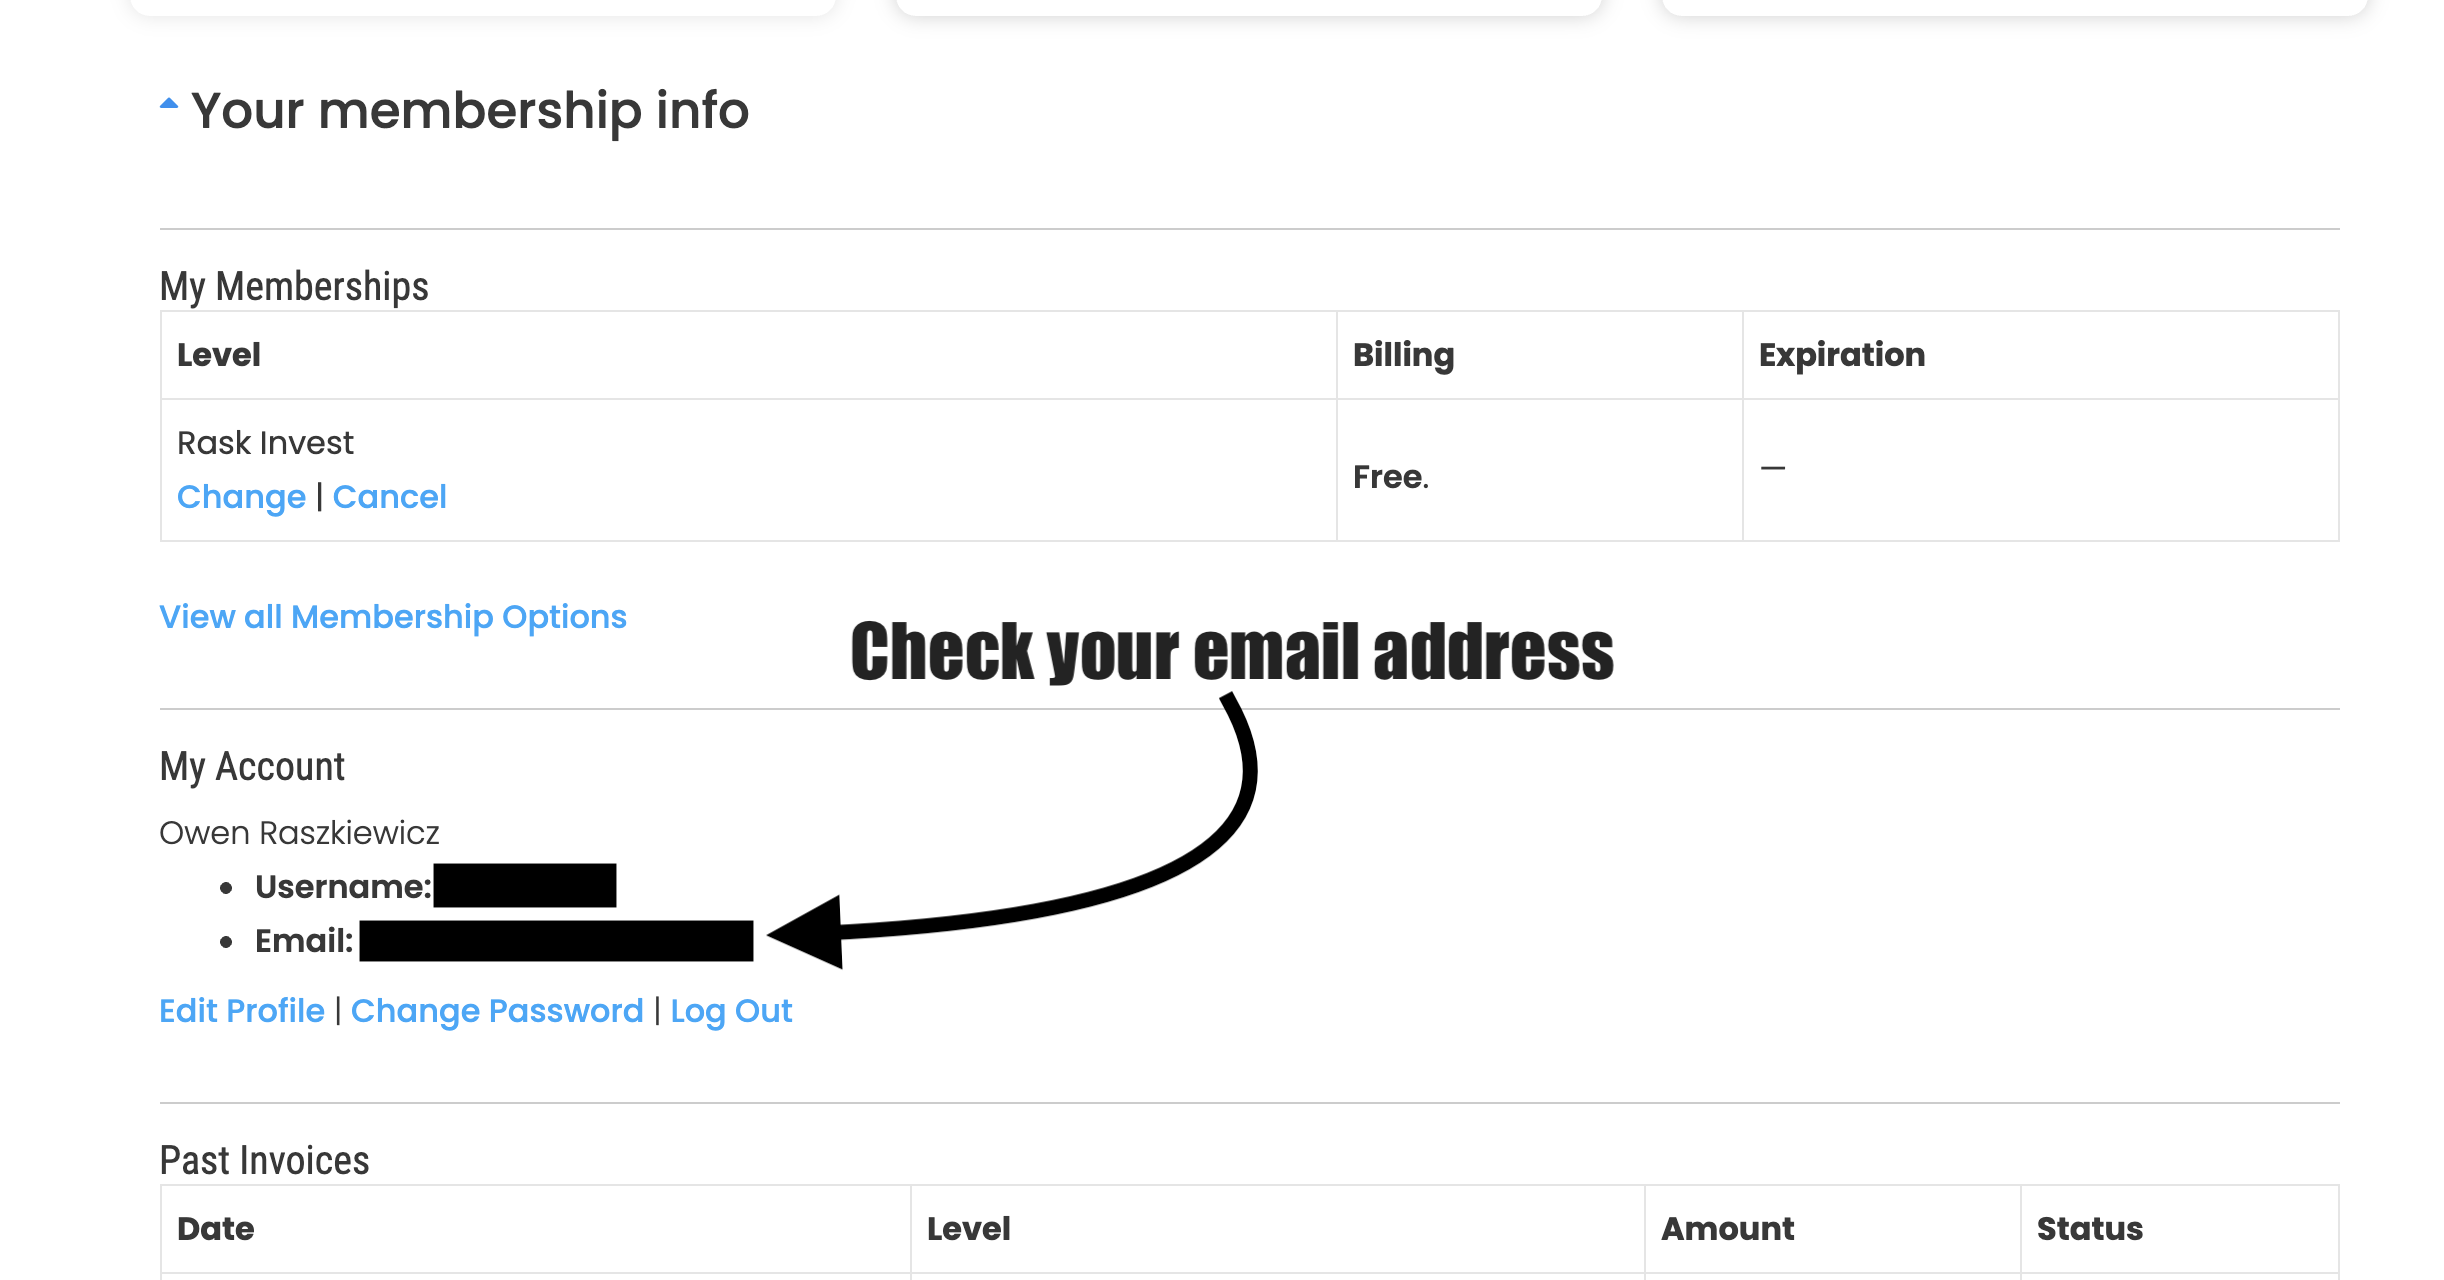Click the Your membership info heading
The width and height of the screenshot is (2444, 1280).
tap(470, 111)
